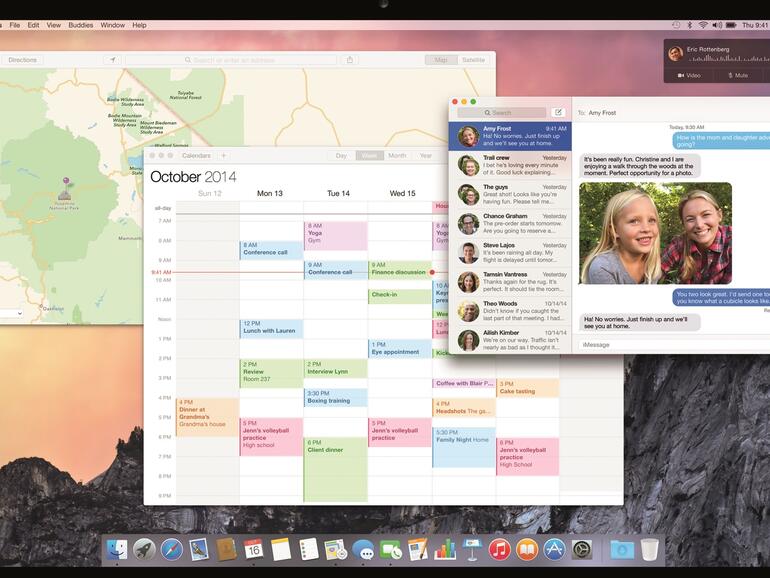Launch Keynote podium icon in dock
The image size is (770, 578).
pyautogui.click(x=472, y=550)
